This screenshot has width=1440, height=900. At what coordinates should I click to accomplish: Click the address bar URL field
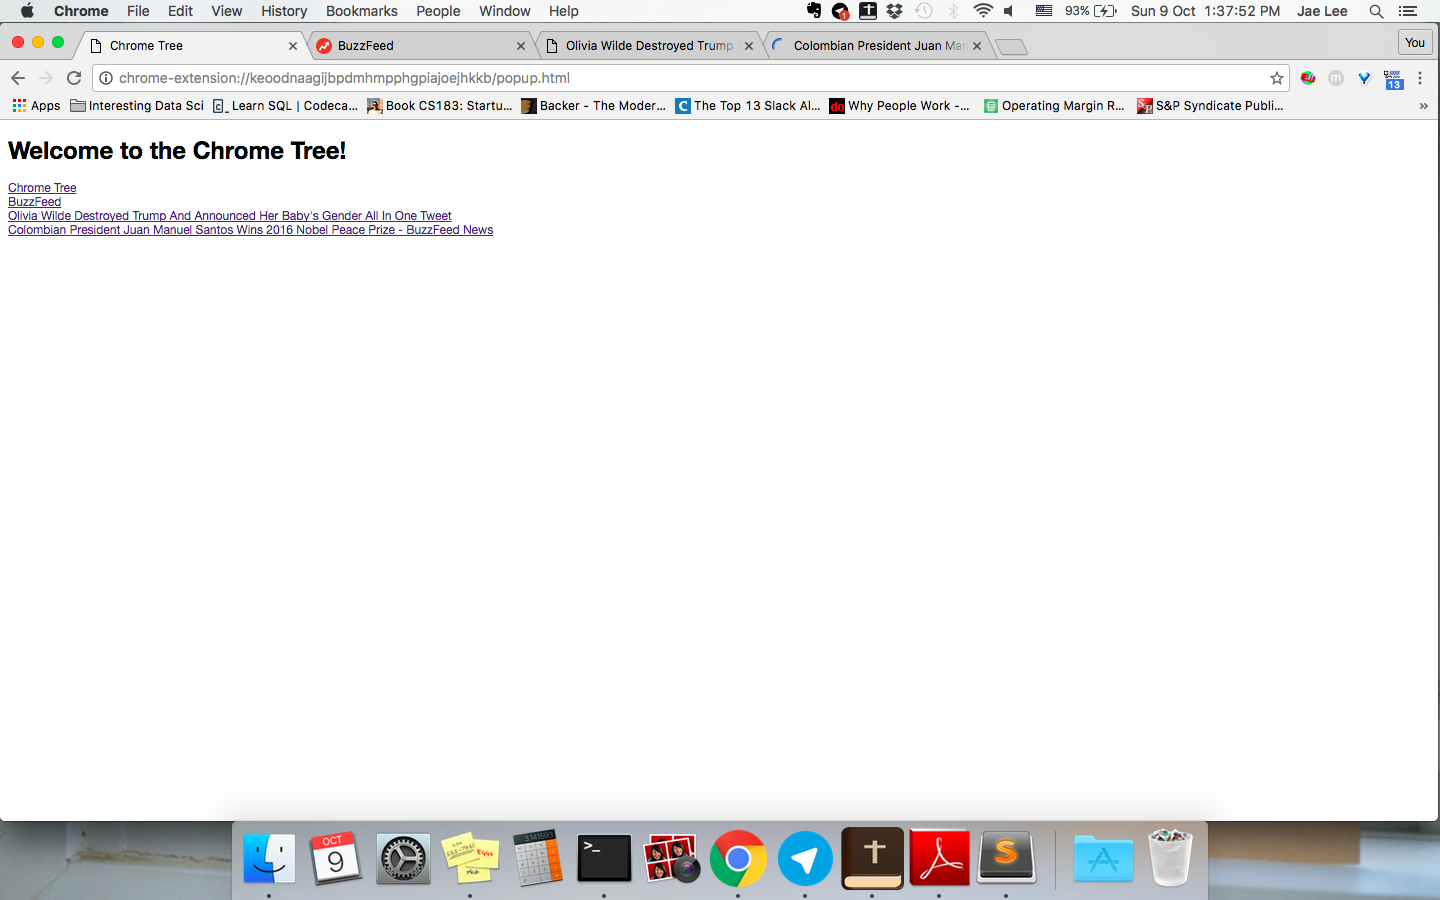pos(690,78)
